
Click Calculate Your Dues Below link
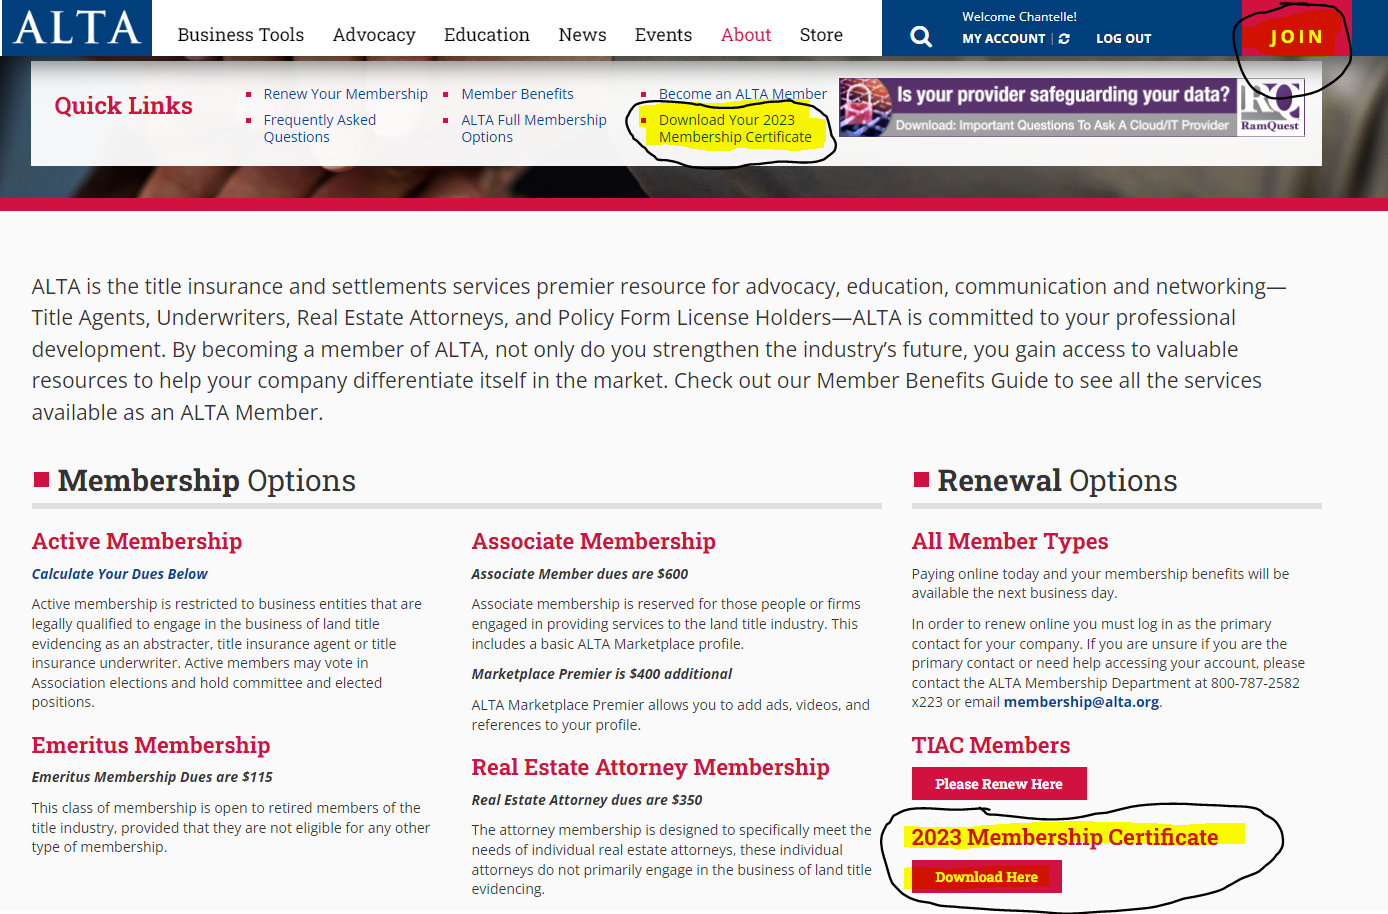point(120,574)
